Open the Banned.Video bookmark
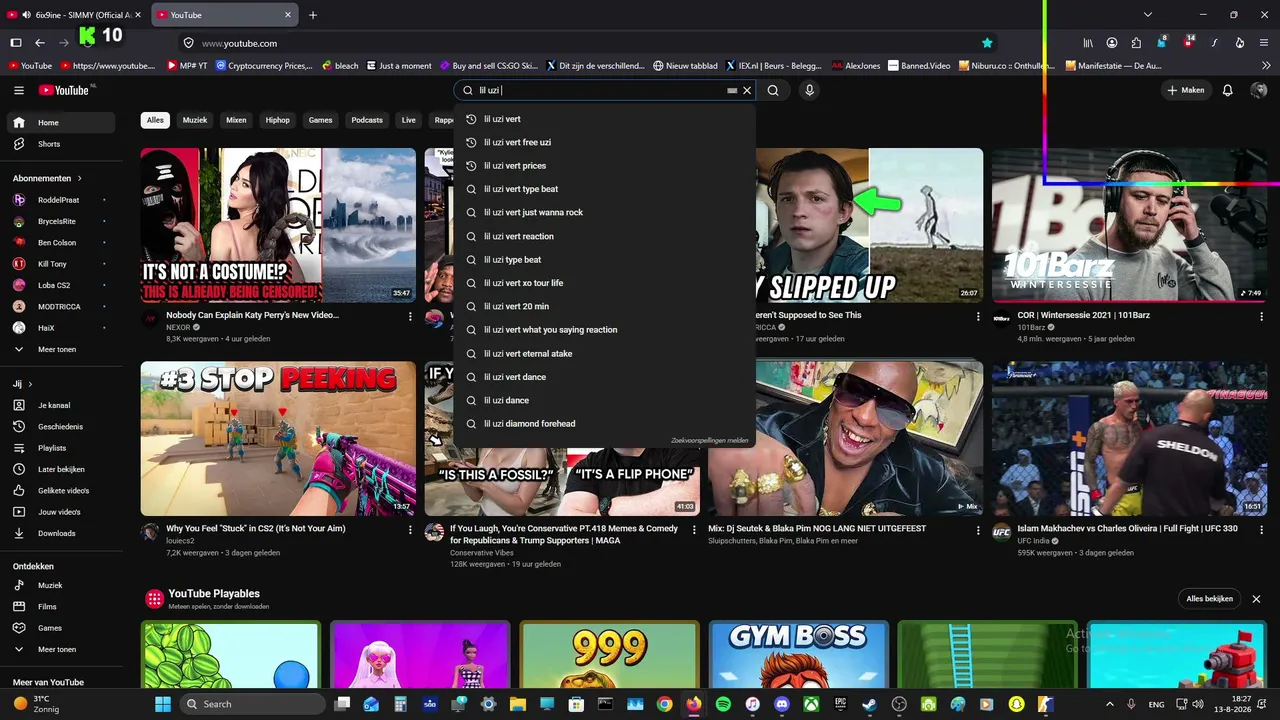The width and height of the screenshot is (1280, 720). (918, 66)
